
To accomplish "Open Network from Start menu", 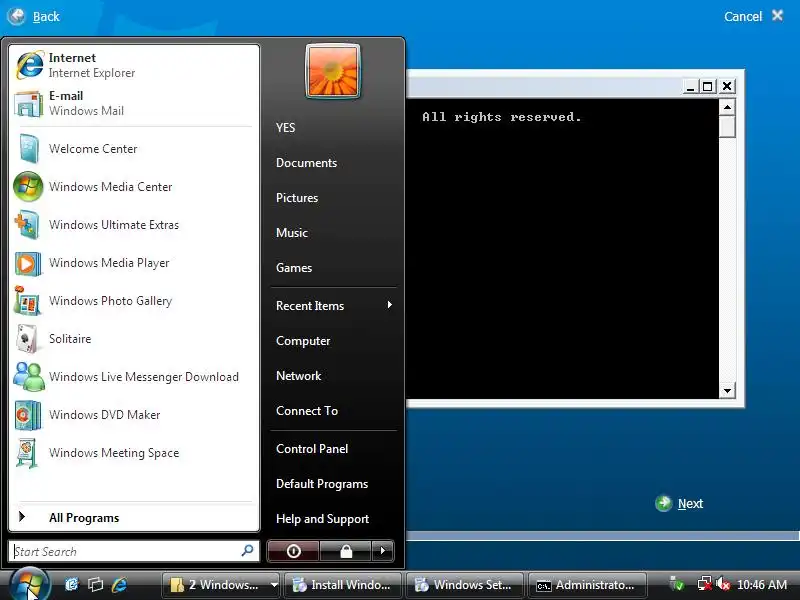I will (298, 376).
